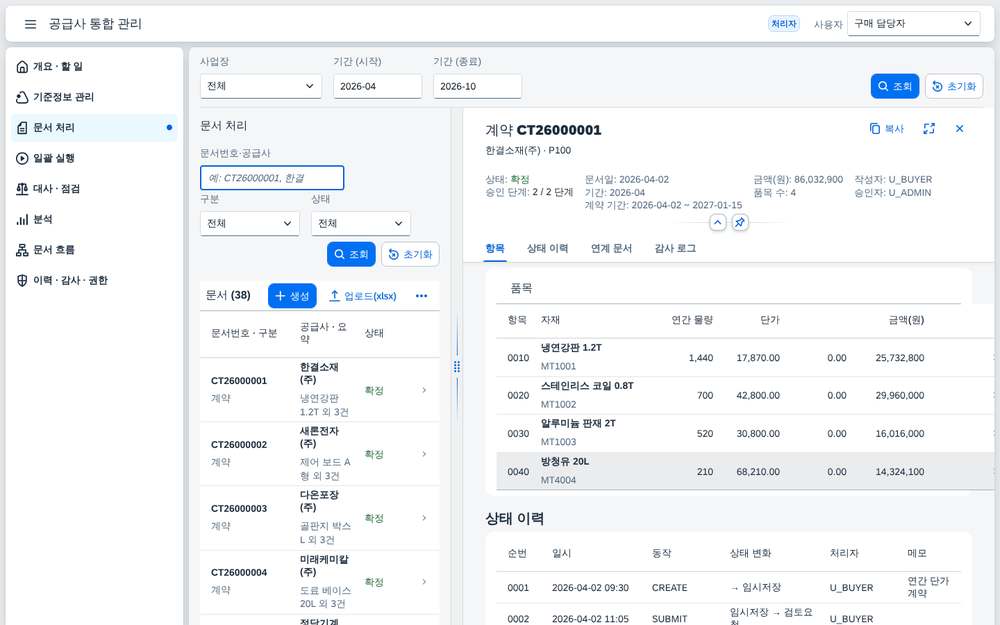Image resolution: width=1000 pixels, height=625 pixels.
Task: Open the 사용자 구매 담당자 dropdown
Action: (x=913, y=24)
